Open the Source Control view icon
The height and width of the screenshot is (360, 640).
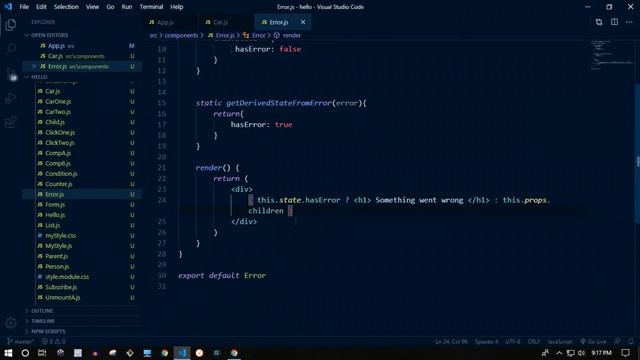tap(11, 74)
